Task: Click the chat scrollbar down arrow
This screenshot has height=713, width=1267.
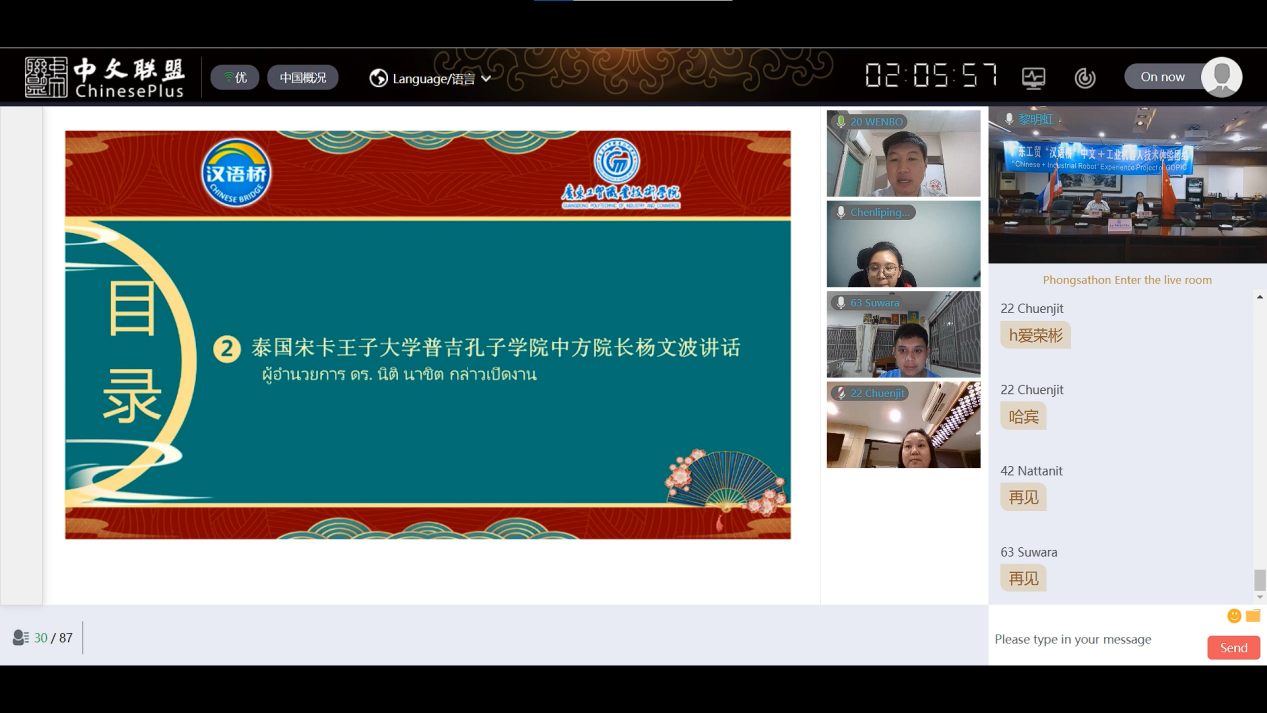Action: coord(1260,598)
